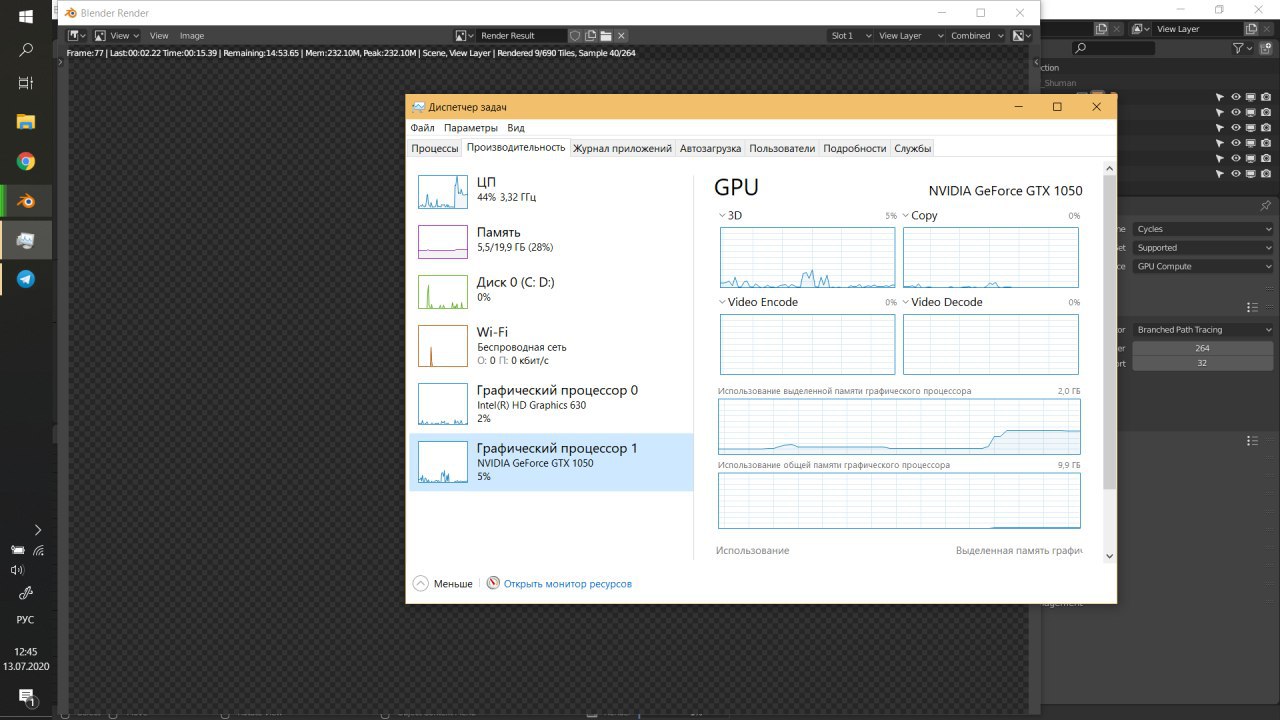This screenshot has height=720, width=1280.
Task: Switch to the Службы tab
Action: click(x=912, y=148)
